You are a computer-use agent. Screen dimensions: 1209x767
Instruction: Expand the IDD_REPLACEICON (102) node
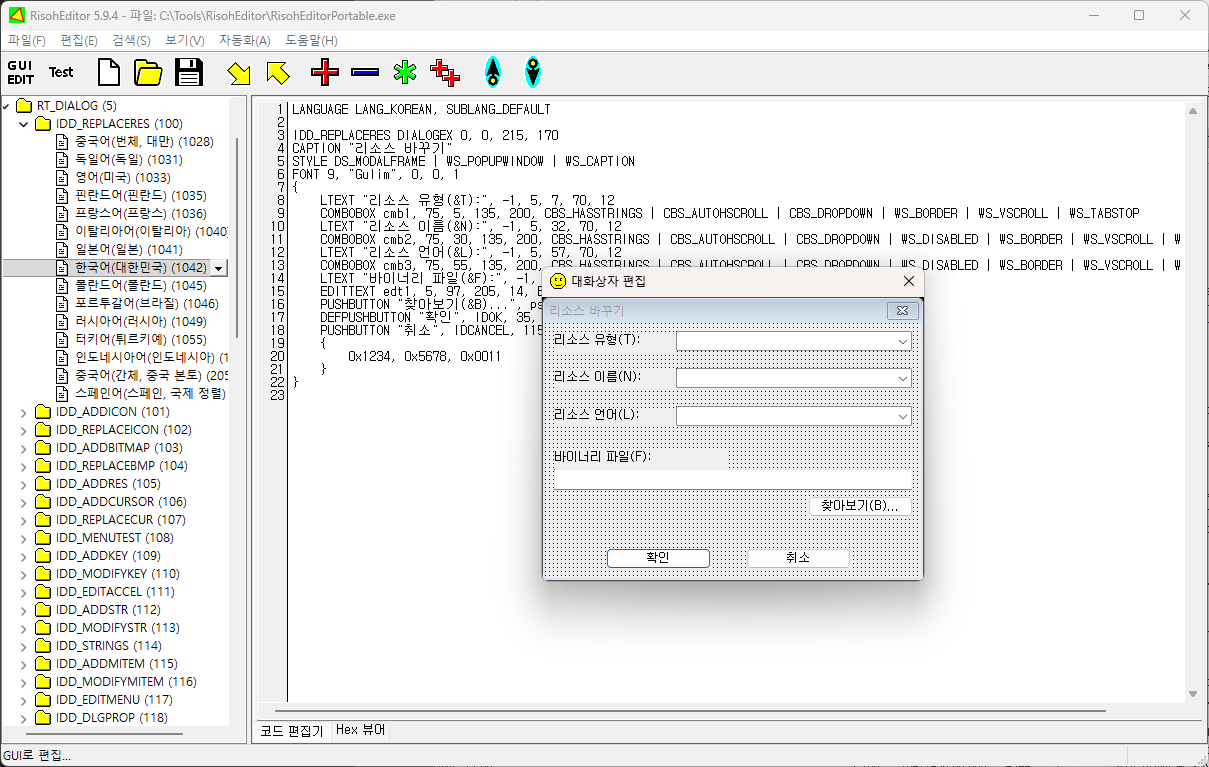click(x=25, y=430)
